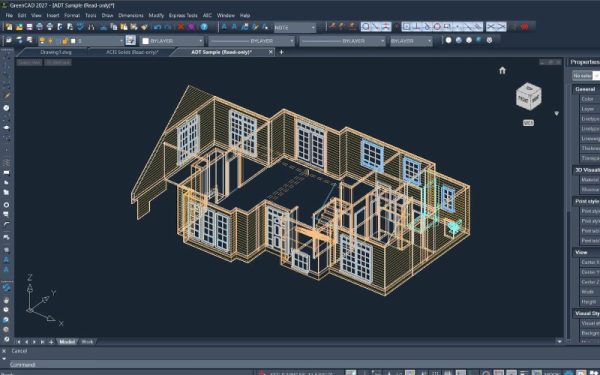This screenshot has width=600, height=375.
Task: Click the WCS label under view cube
Action: coord(528,123)
